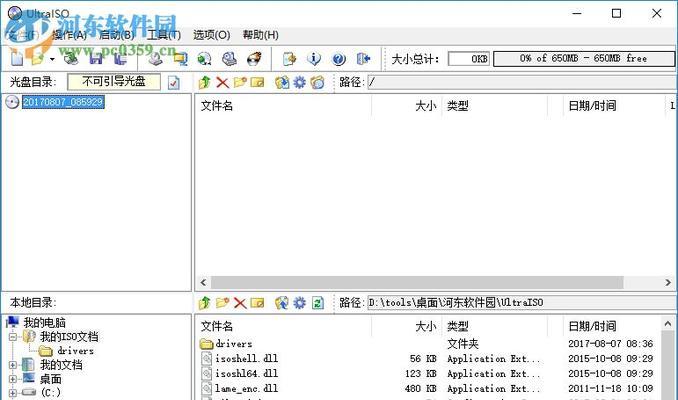Screen dimensions: 678x400
Task: Expand the 桌面 tree node
Action: pos(13,379)
